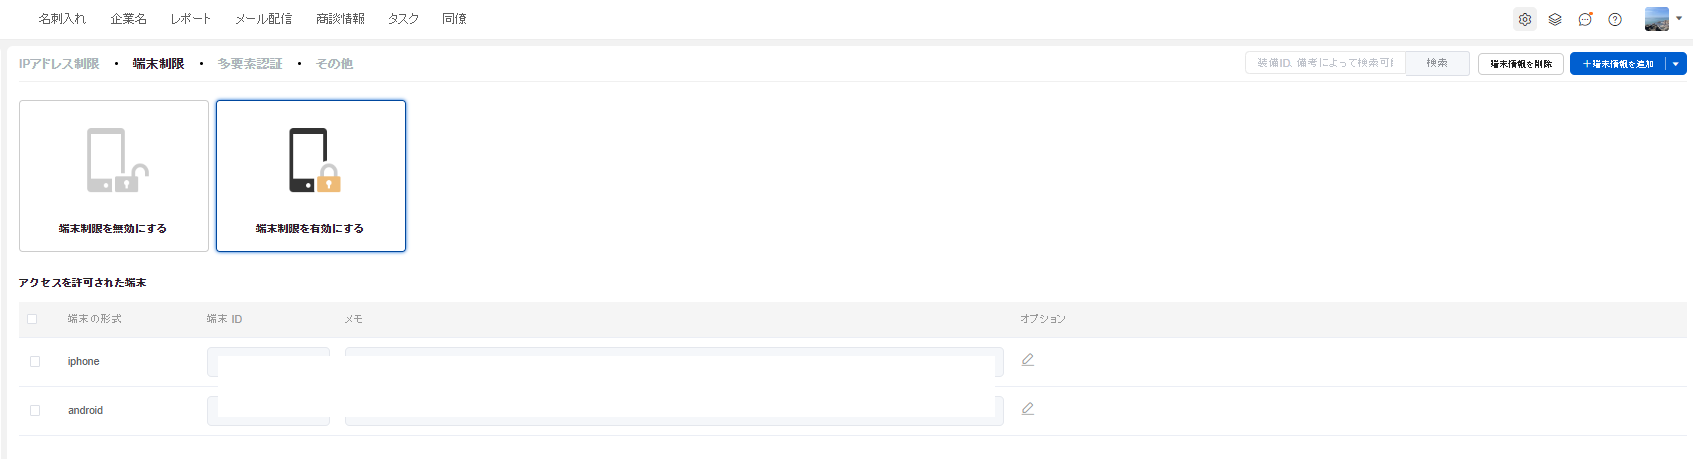Click the 端末情報を削除 button
This screenshot has height=459, width=1693.
(1521, 64)
